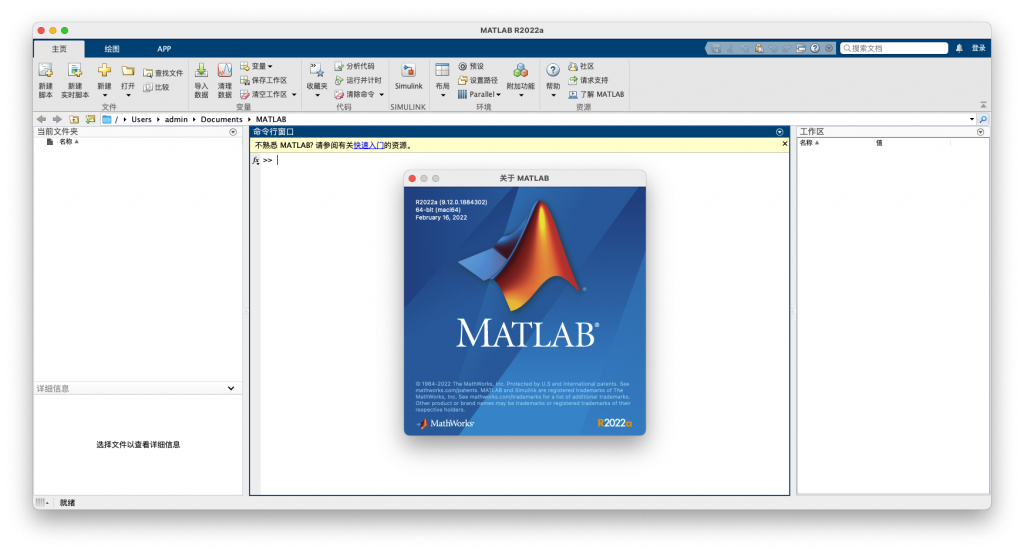Open 预设 (Preferences) gear
The width and height of the screenshot is (1024, 553).
click(x=471, y=66)
